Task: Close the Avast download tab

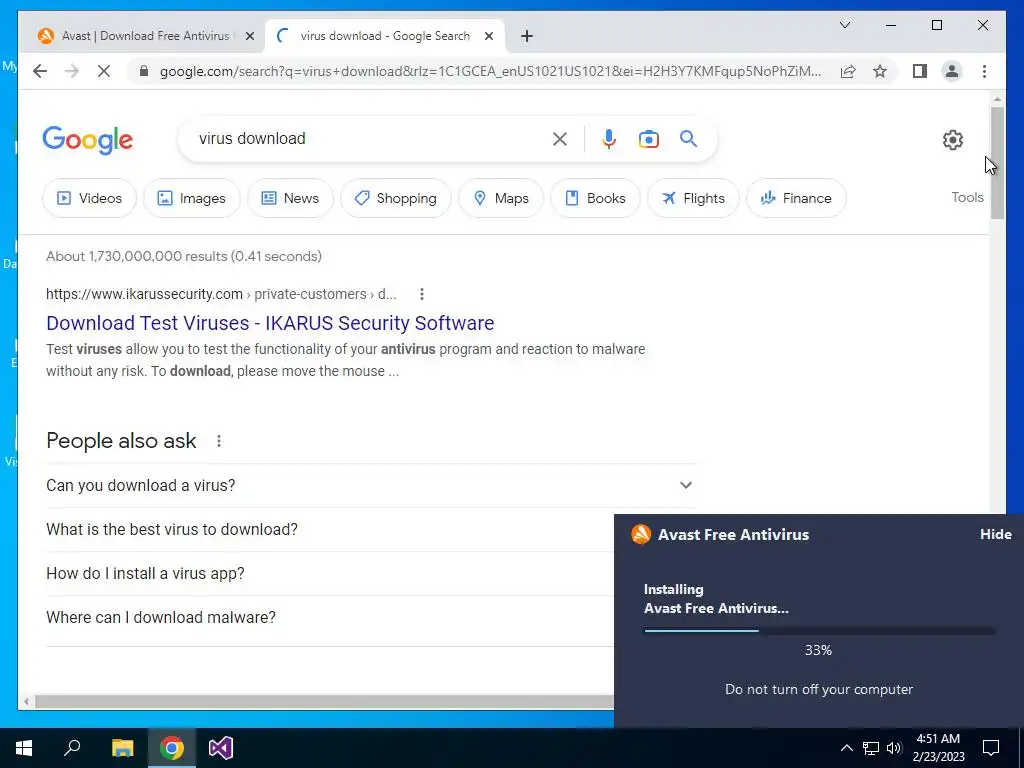Action: click(x=249, y=36)
